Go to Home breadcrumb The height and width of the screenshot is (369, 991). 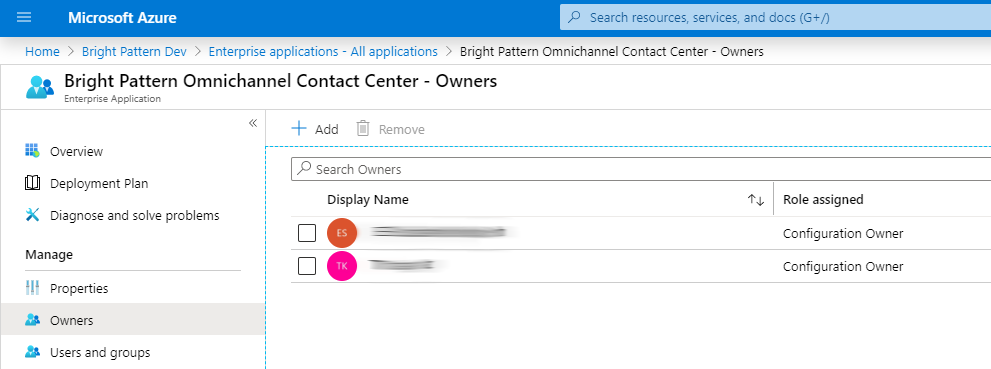click(42, 52)
